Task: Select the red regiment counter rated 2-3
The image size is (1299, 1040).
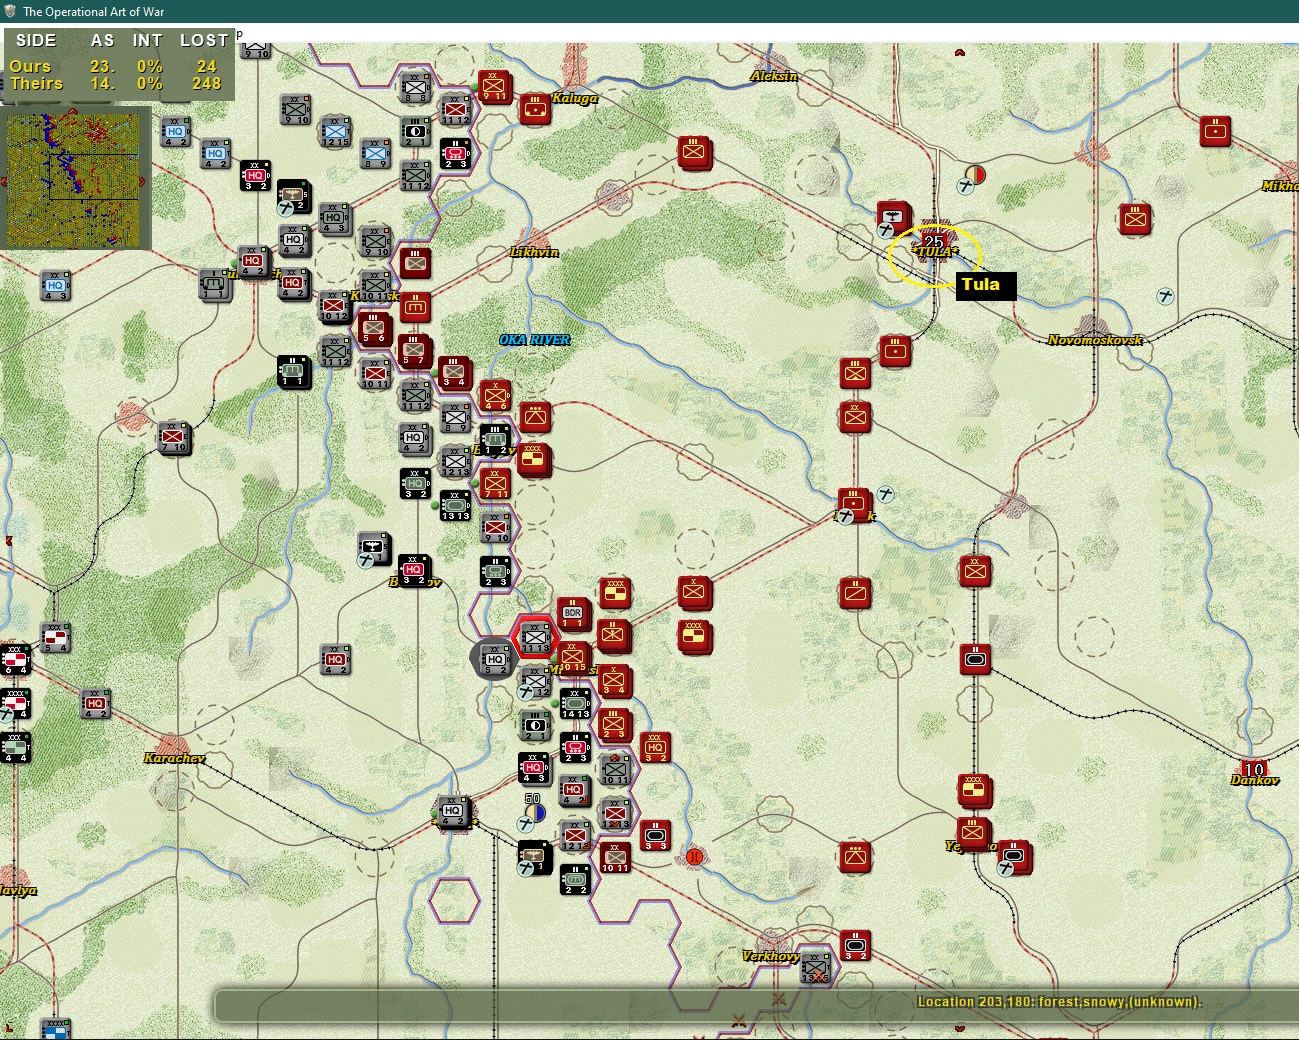Action: [x=614, y=725]
